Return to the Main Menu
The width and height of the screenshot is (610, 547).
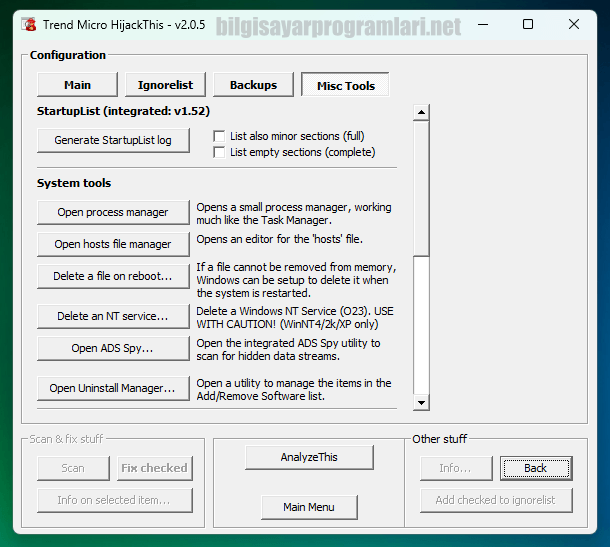point(309,507)
